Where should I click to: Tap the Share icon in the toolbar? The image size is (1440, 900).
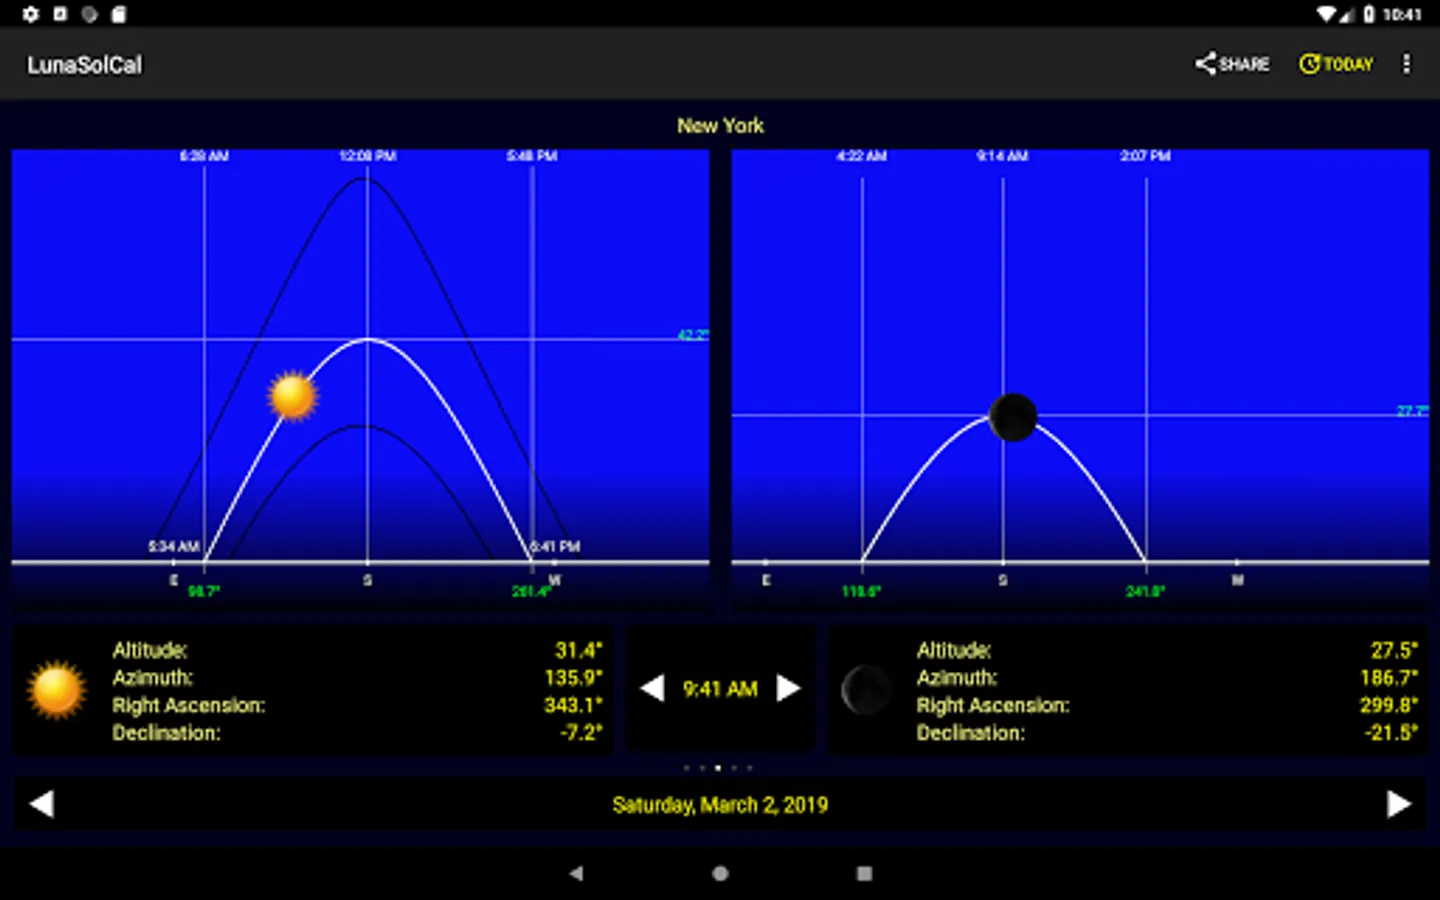pos(1232,64)
